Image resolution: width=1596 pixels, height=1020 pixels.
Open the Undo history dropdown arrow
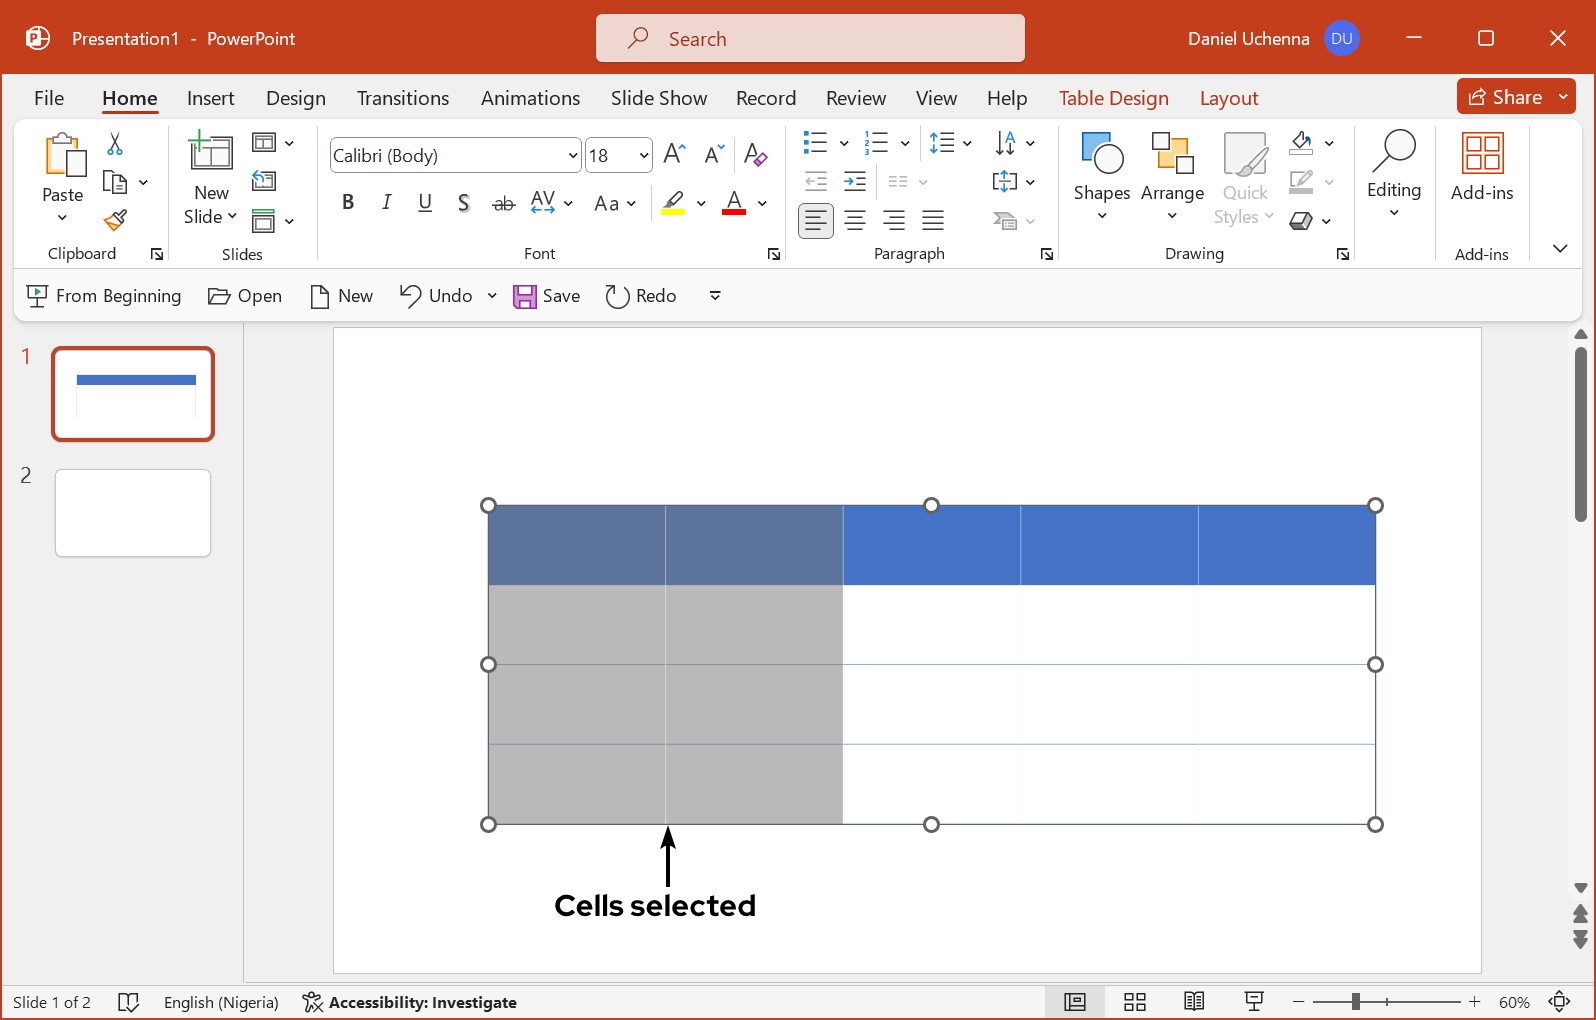coord(492,296)
